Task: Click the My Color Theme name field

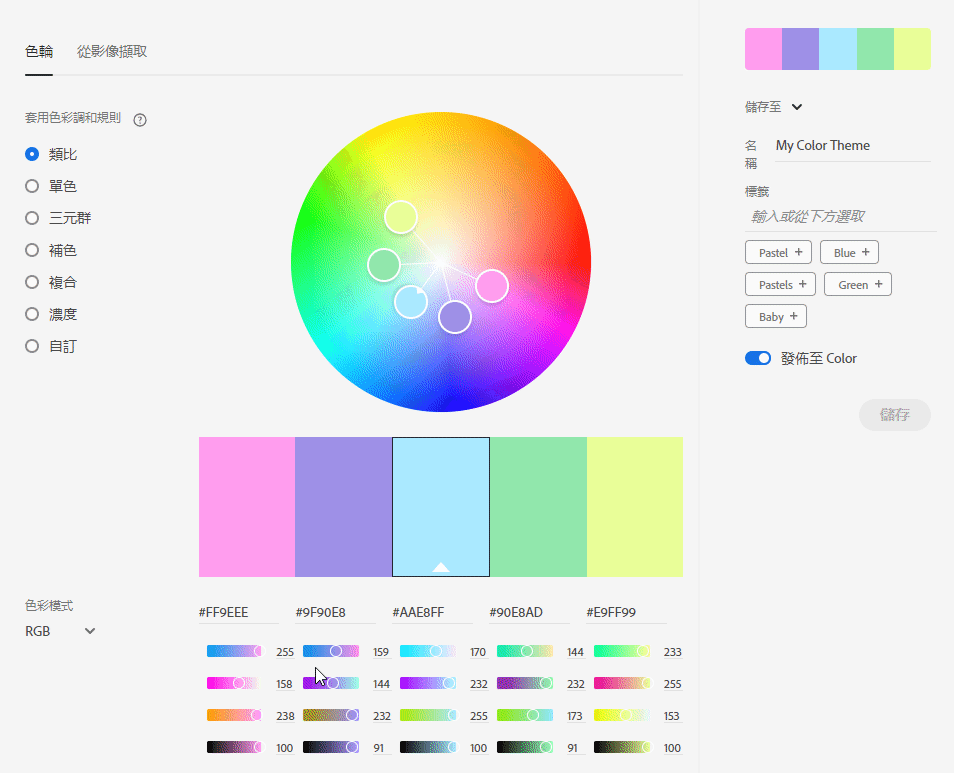Action: tap(850, 146)
